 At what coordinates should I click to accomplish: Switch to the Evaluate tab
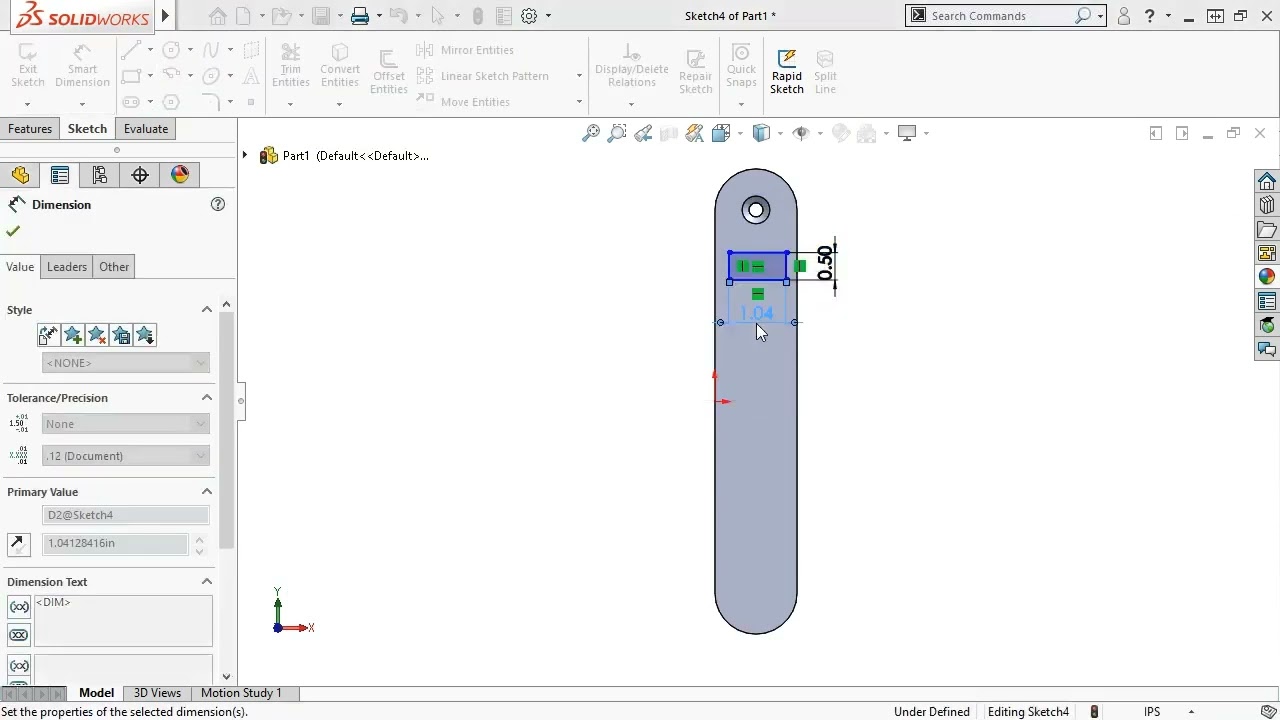[146, 129]
